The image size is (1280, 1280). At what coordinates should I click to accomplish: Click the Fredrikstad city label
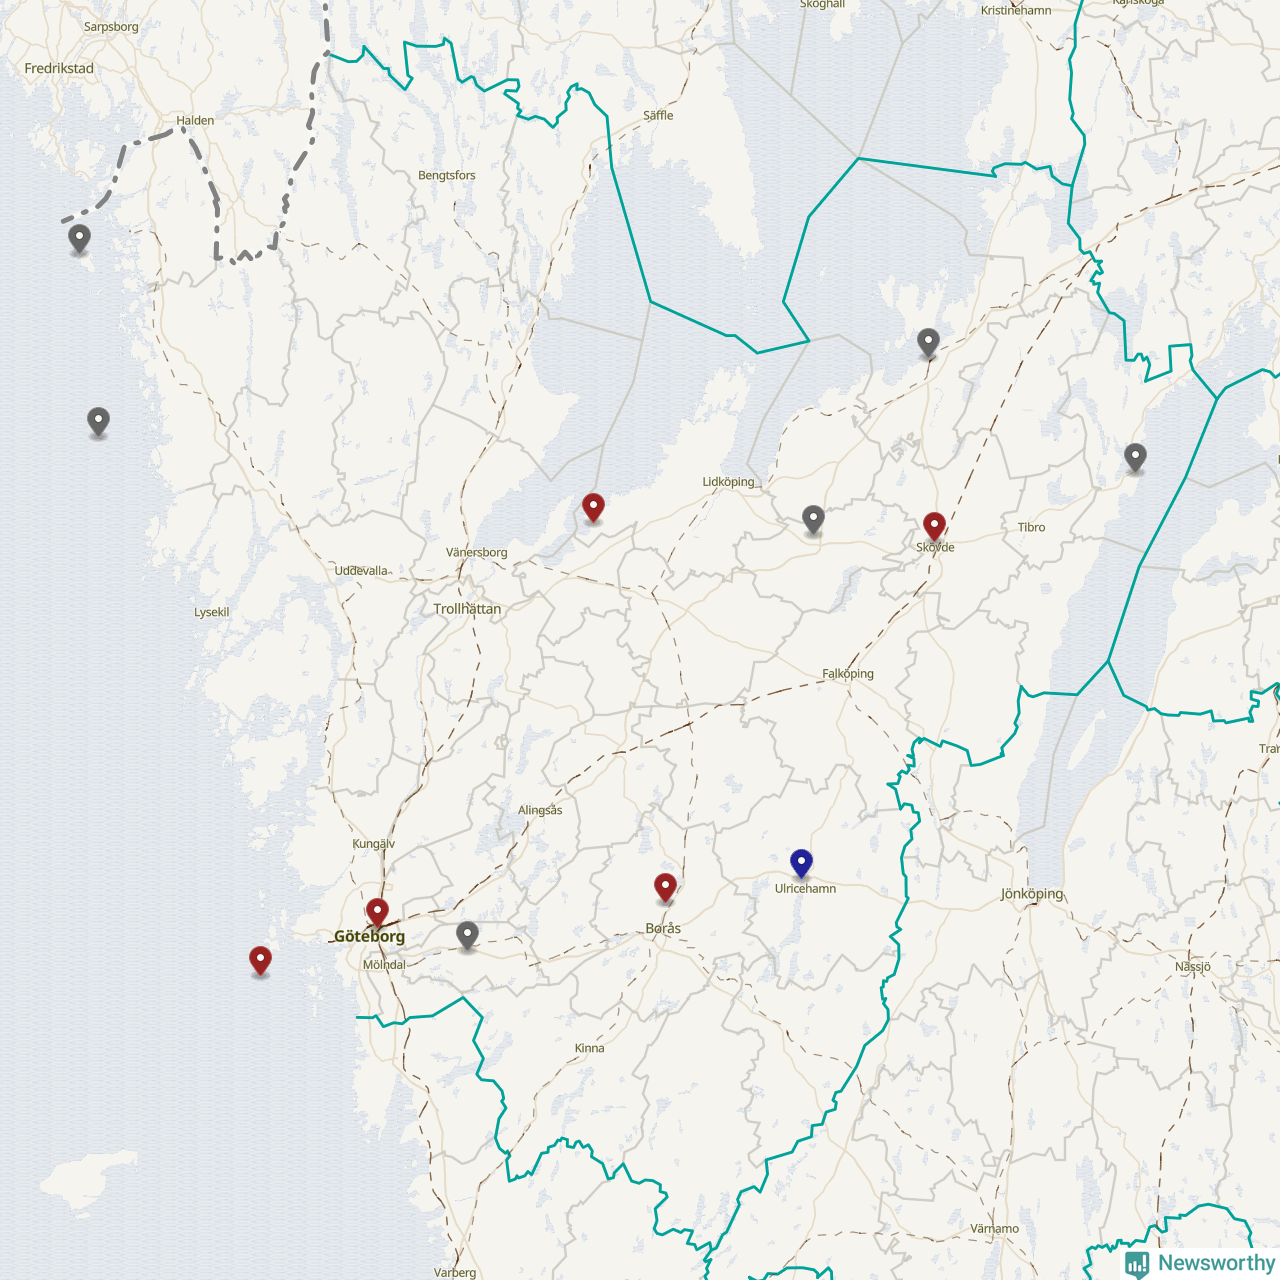point(59,69)
